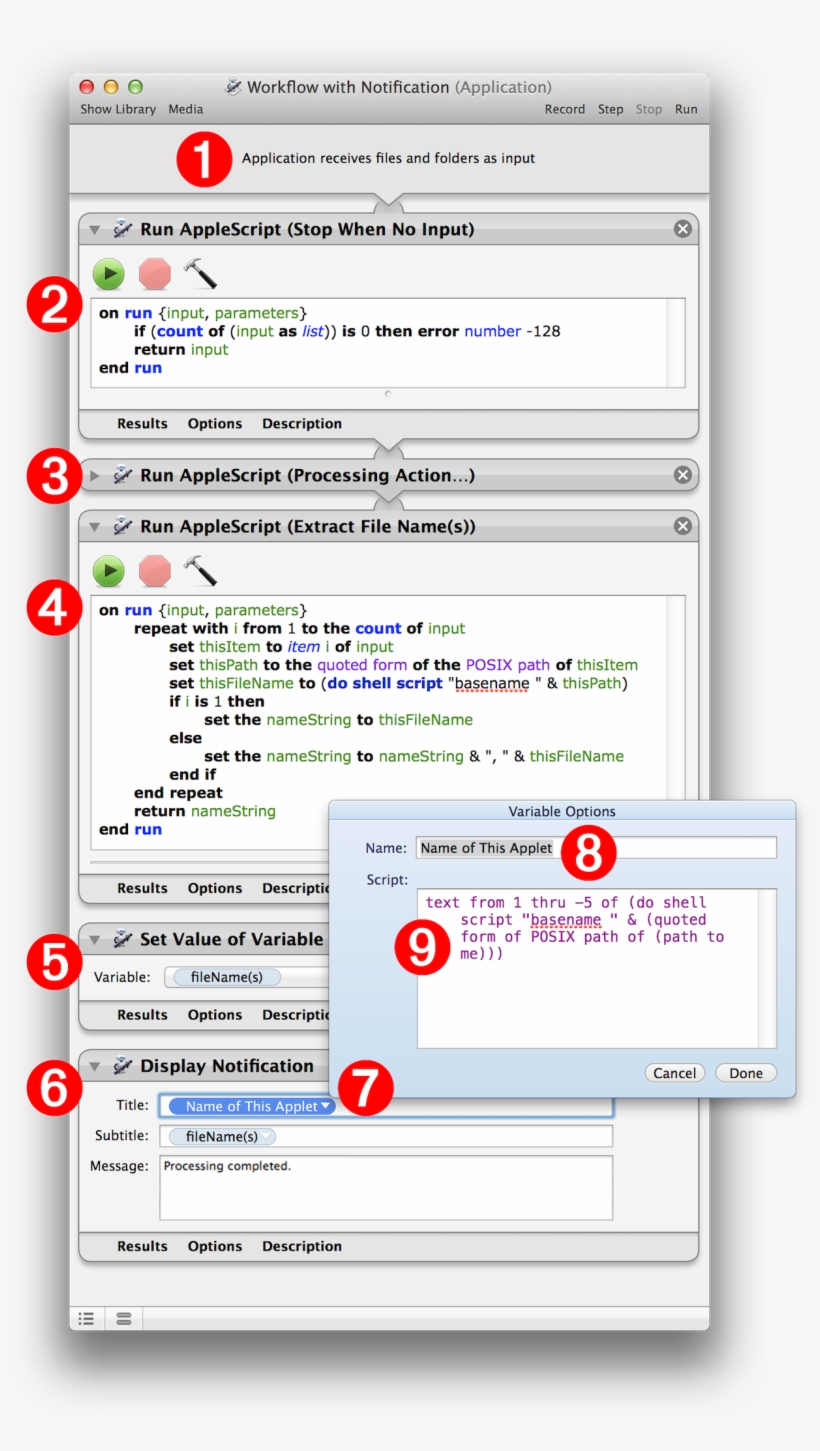The image size is (820, 1451).
Task: Remove the Stop When No Input action
Action: [683, 229]
